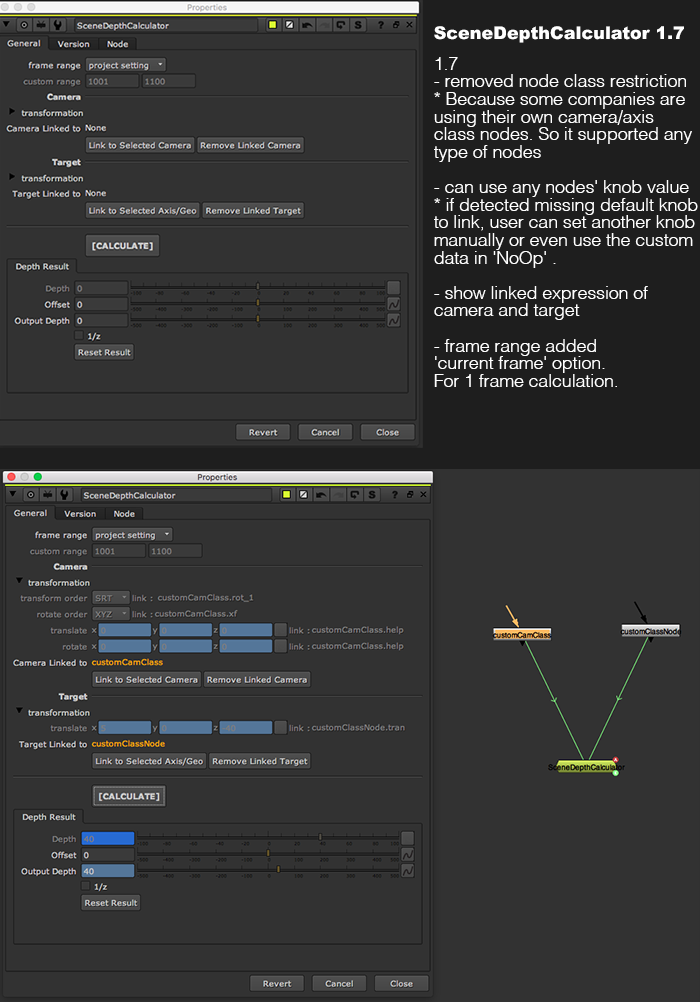Click Reset Result in the unlinked panel
Image resolution: width=700 pixels, height=1002 pixels.
(x=104, y=352)
